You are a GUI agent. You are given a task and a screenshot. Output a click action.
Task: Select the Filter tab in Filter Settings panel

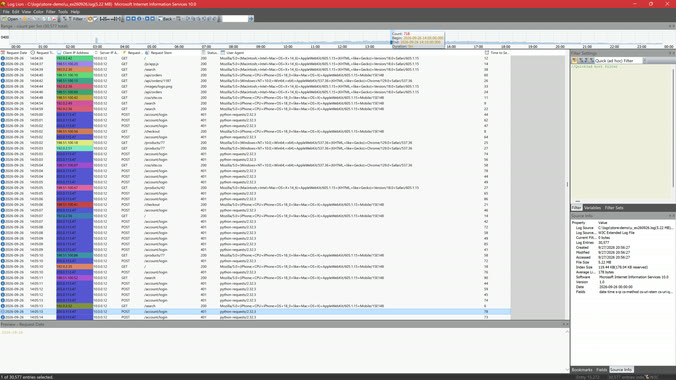[x=576, y=208]
